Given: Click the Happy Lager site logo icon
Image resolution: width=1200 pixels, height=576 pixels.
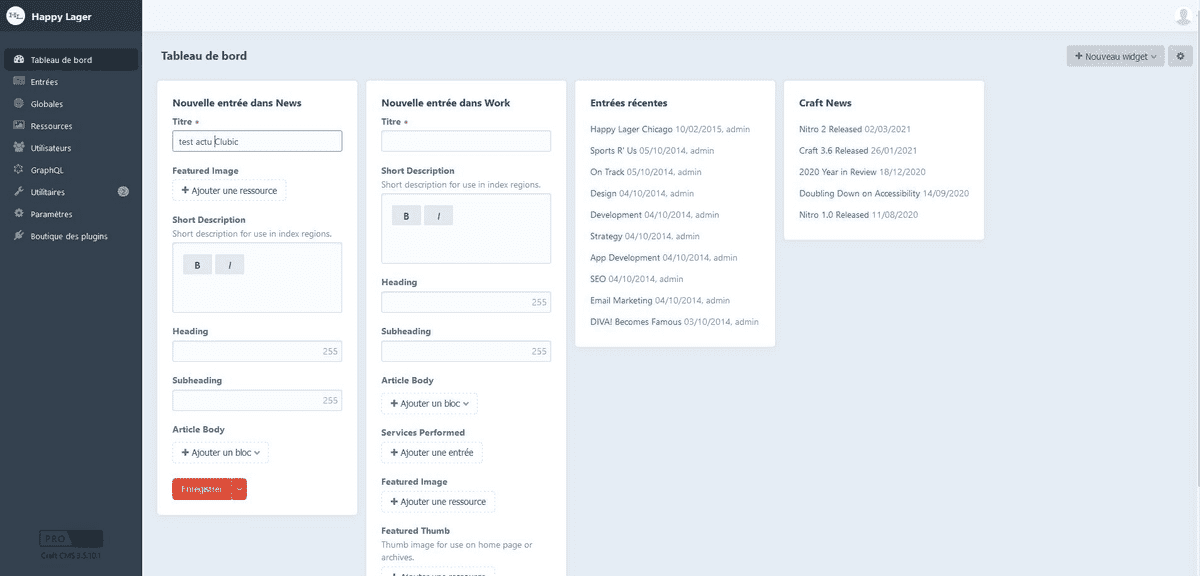Looking at the screenshot, I should (15, 15).
